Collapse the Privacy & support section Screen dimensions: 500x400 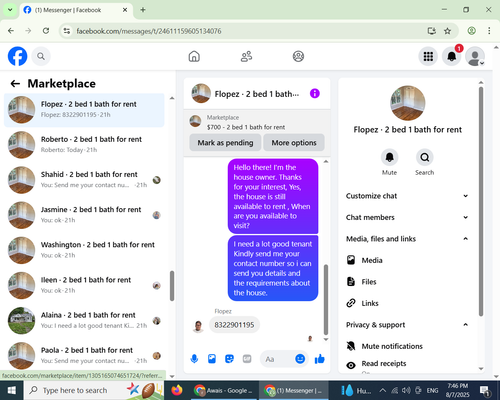(407, 325)
